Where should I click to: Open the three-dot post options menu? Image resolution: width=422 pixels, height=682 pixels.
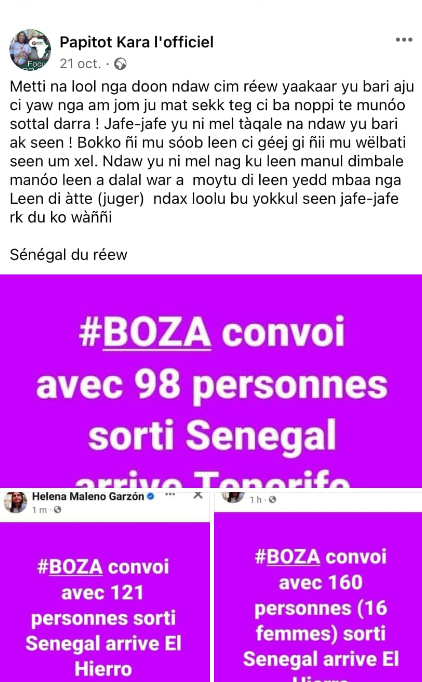[404, 40]
